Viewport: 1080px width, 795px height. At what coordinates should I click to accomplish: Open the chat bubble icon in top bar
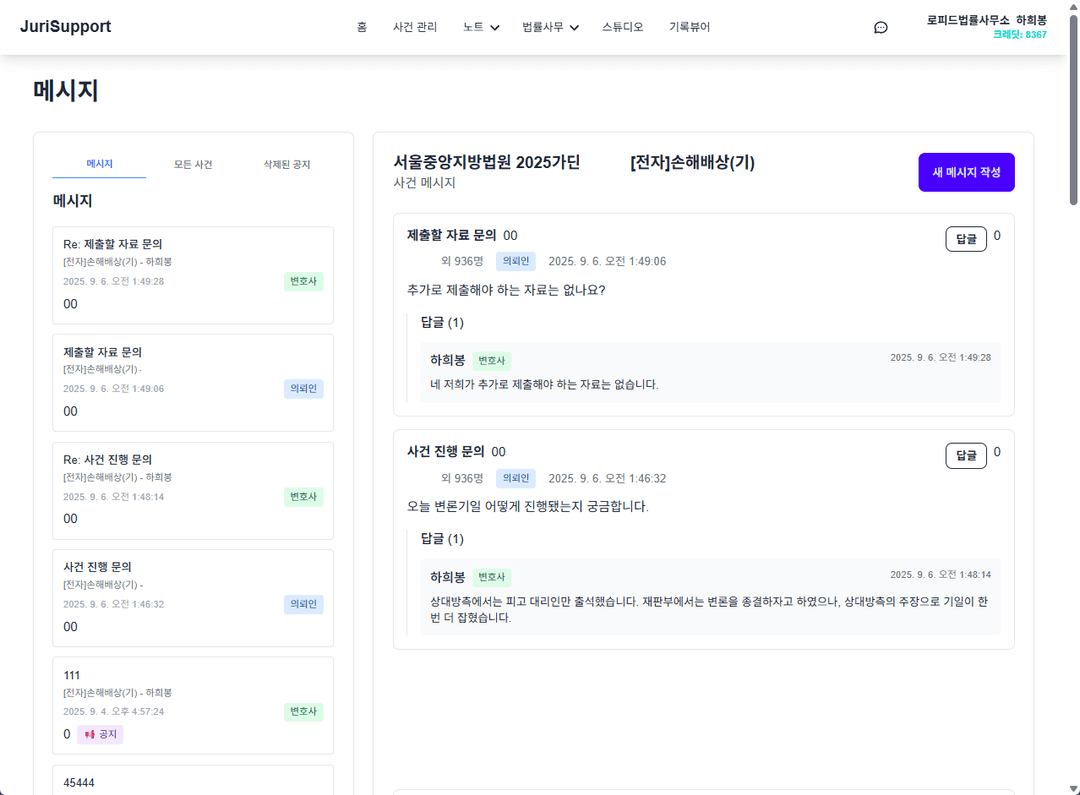880,27
